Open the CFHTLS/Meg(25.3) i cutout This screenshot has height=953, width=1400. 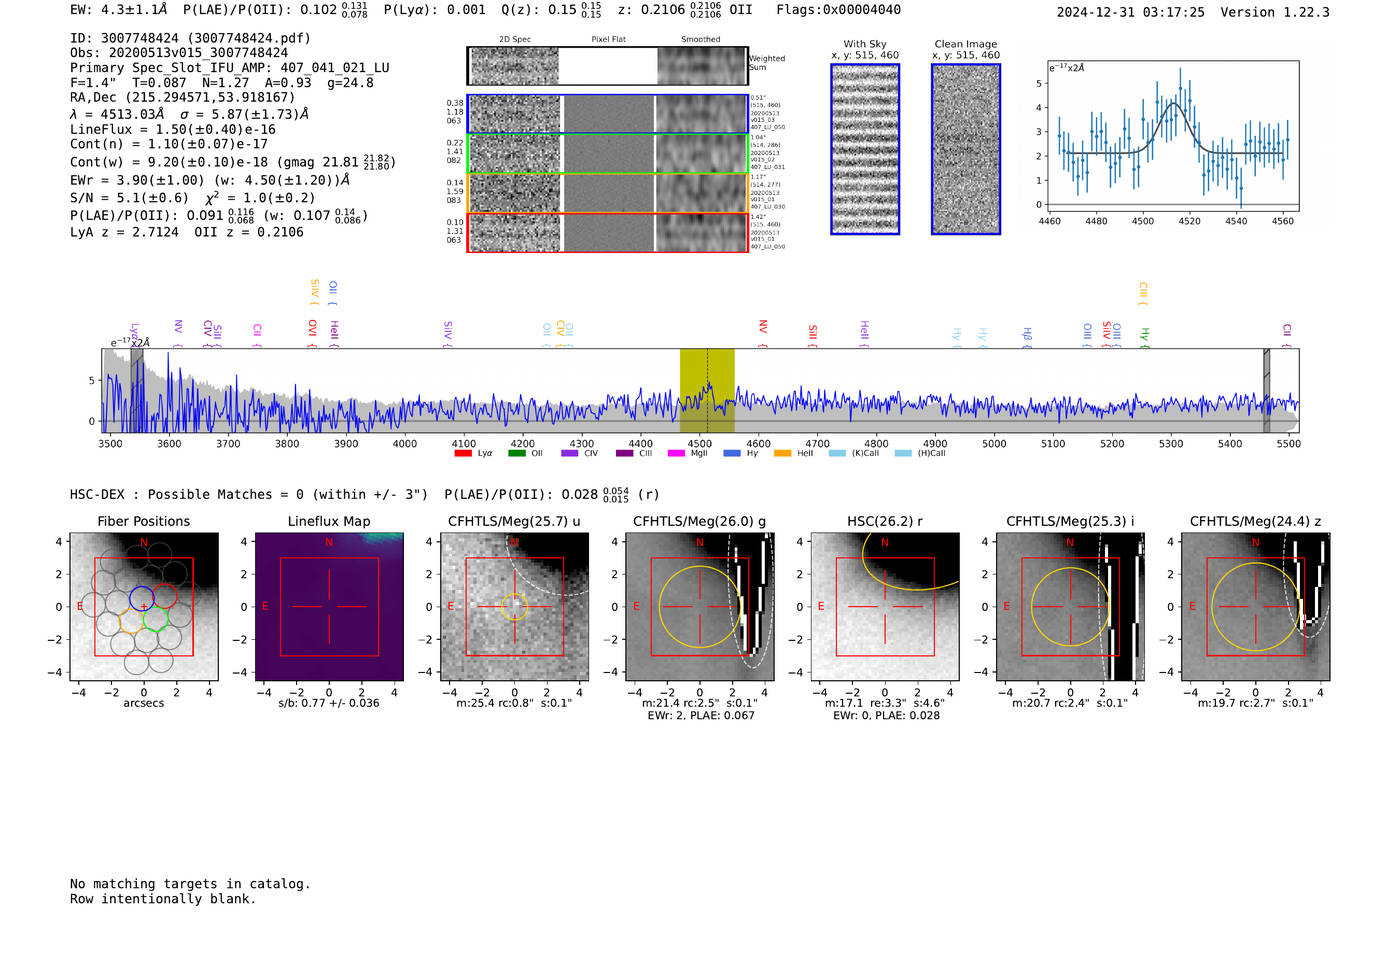point(1070,607)
